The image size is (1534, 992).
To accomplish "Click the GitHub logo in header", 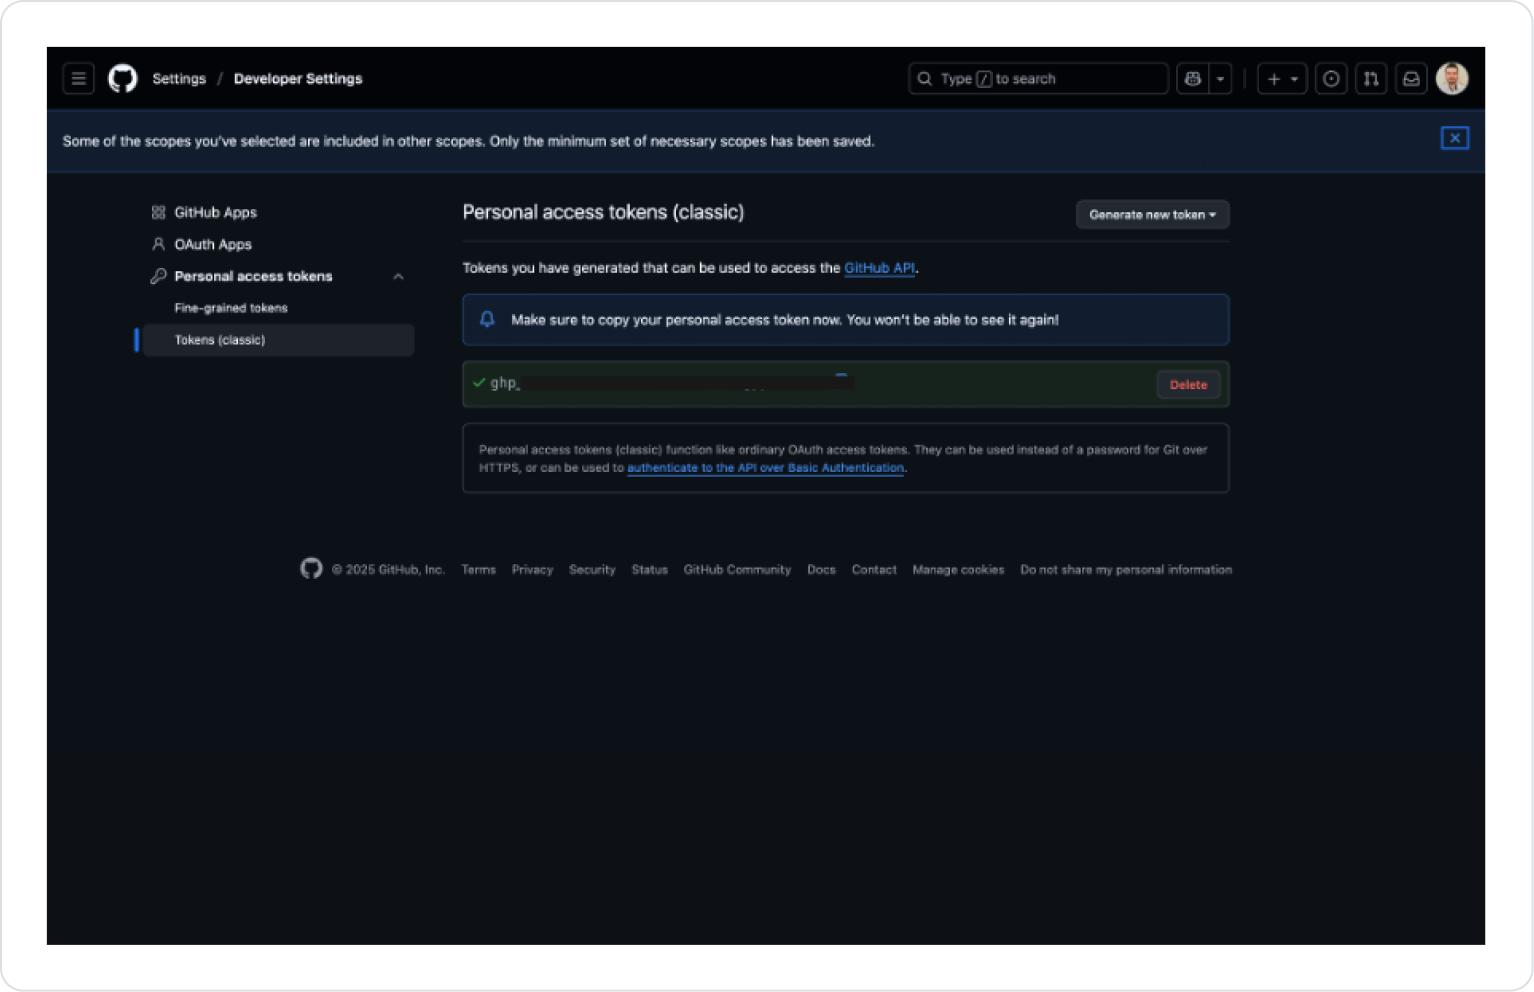I will [x=123, y=78].
